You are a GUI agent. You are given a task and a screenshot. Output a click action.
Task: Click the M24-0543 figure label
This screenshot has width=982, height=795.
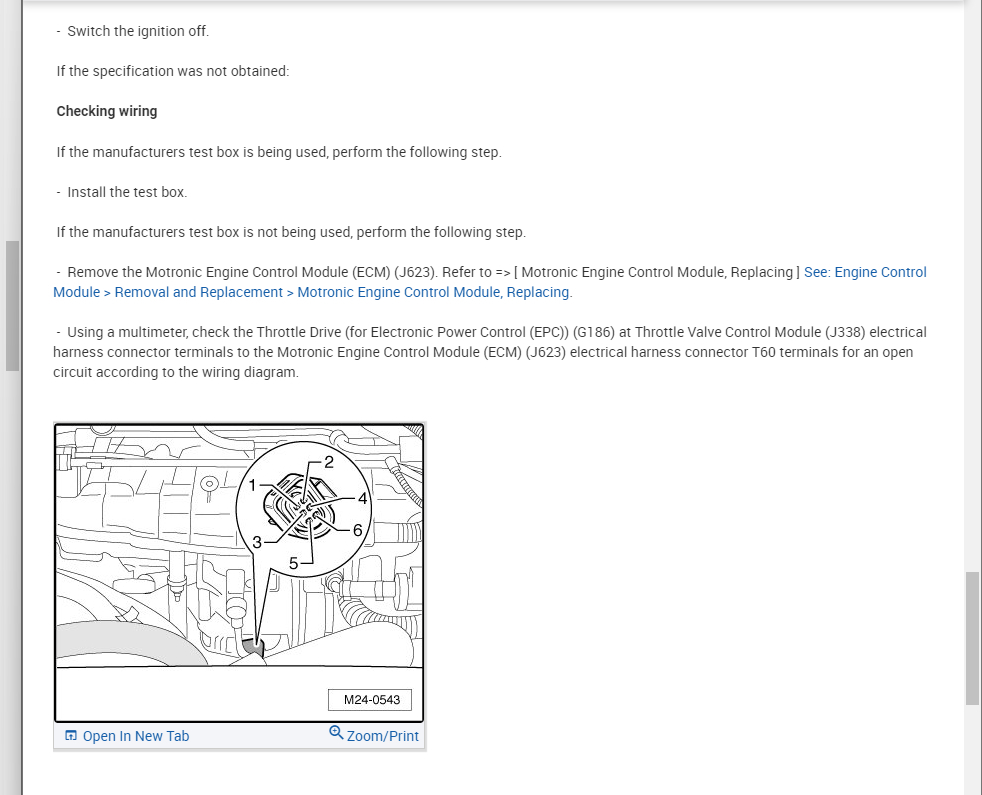tap(370, 700)
